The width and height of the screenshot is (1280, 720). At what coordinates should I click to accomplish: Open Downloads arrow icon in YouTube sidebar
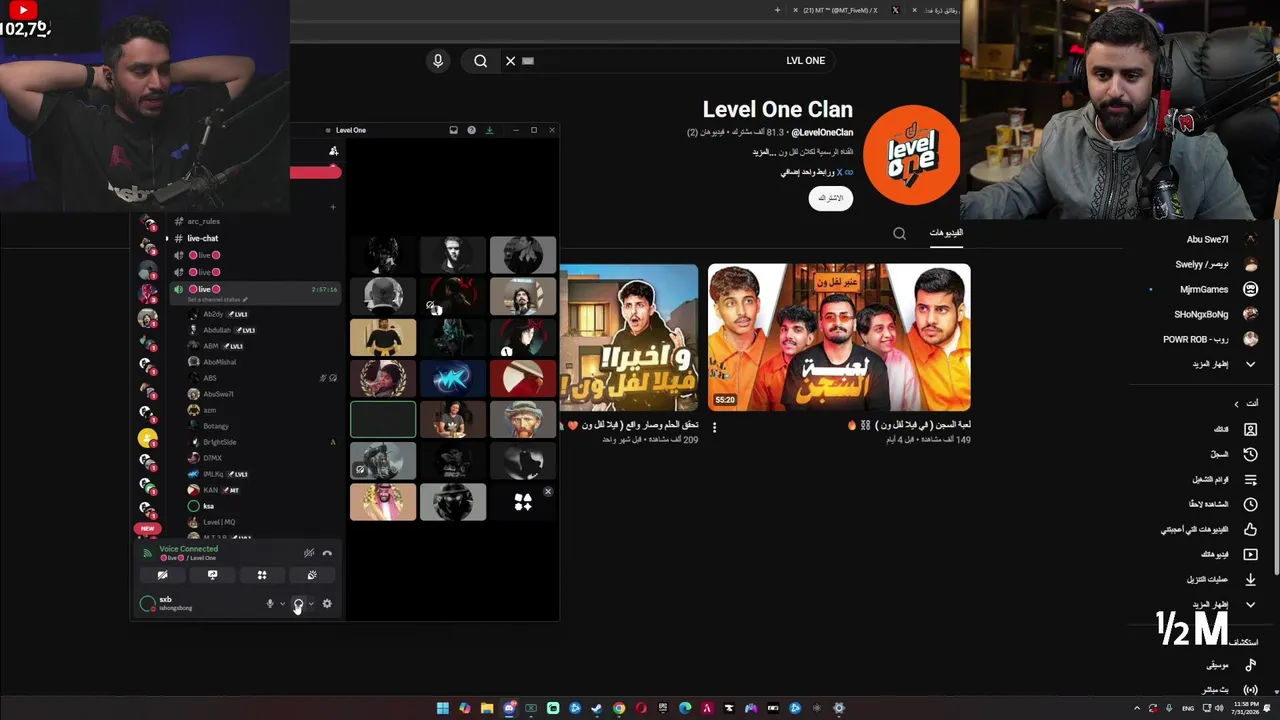click(1250, 579)
